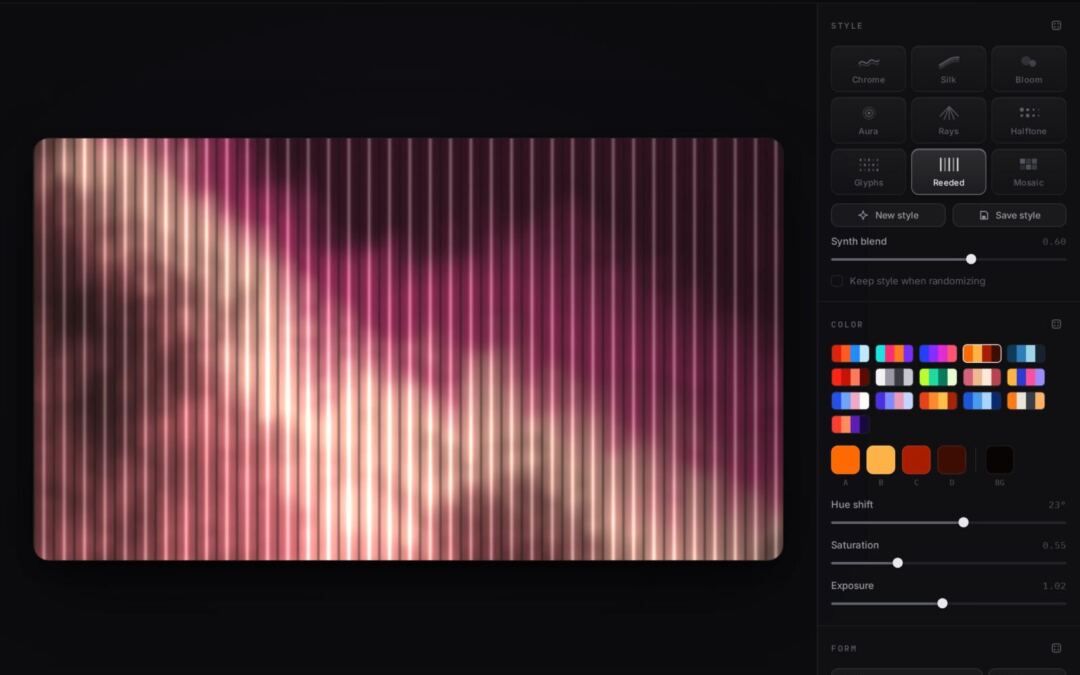Choose the blue-sky-navy palette preset
Screen dimensions: 1080x675
coord(982,400)
